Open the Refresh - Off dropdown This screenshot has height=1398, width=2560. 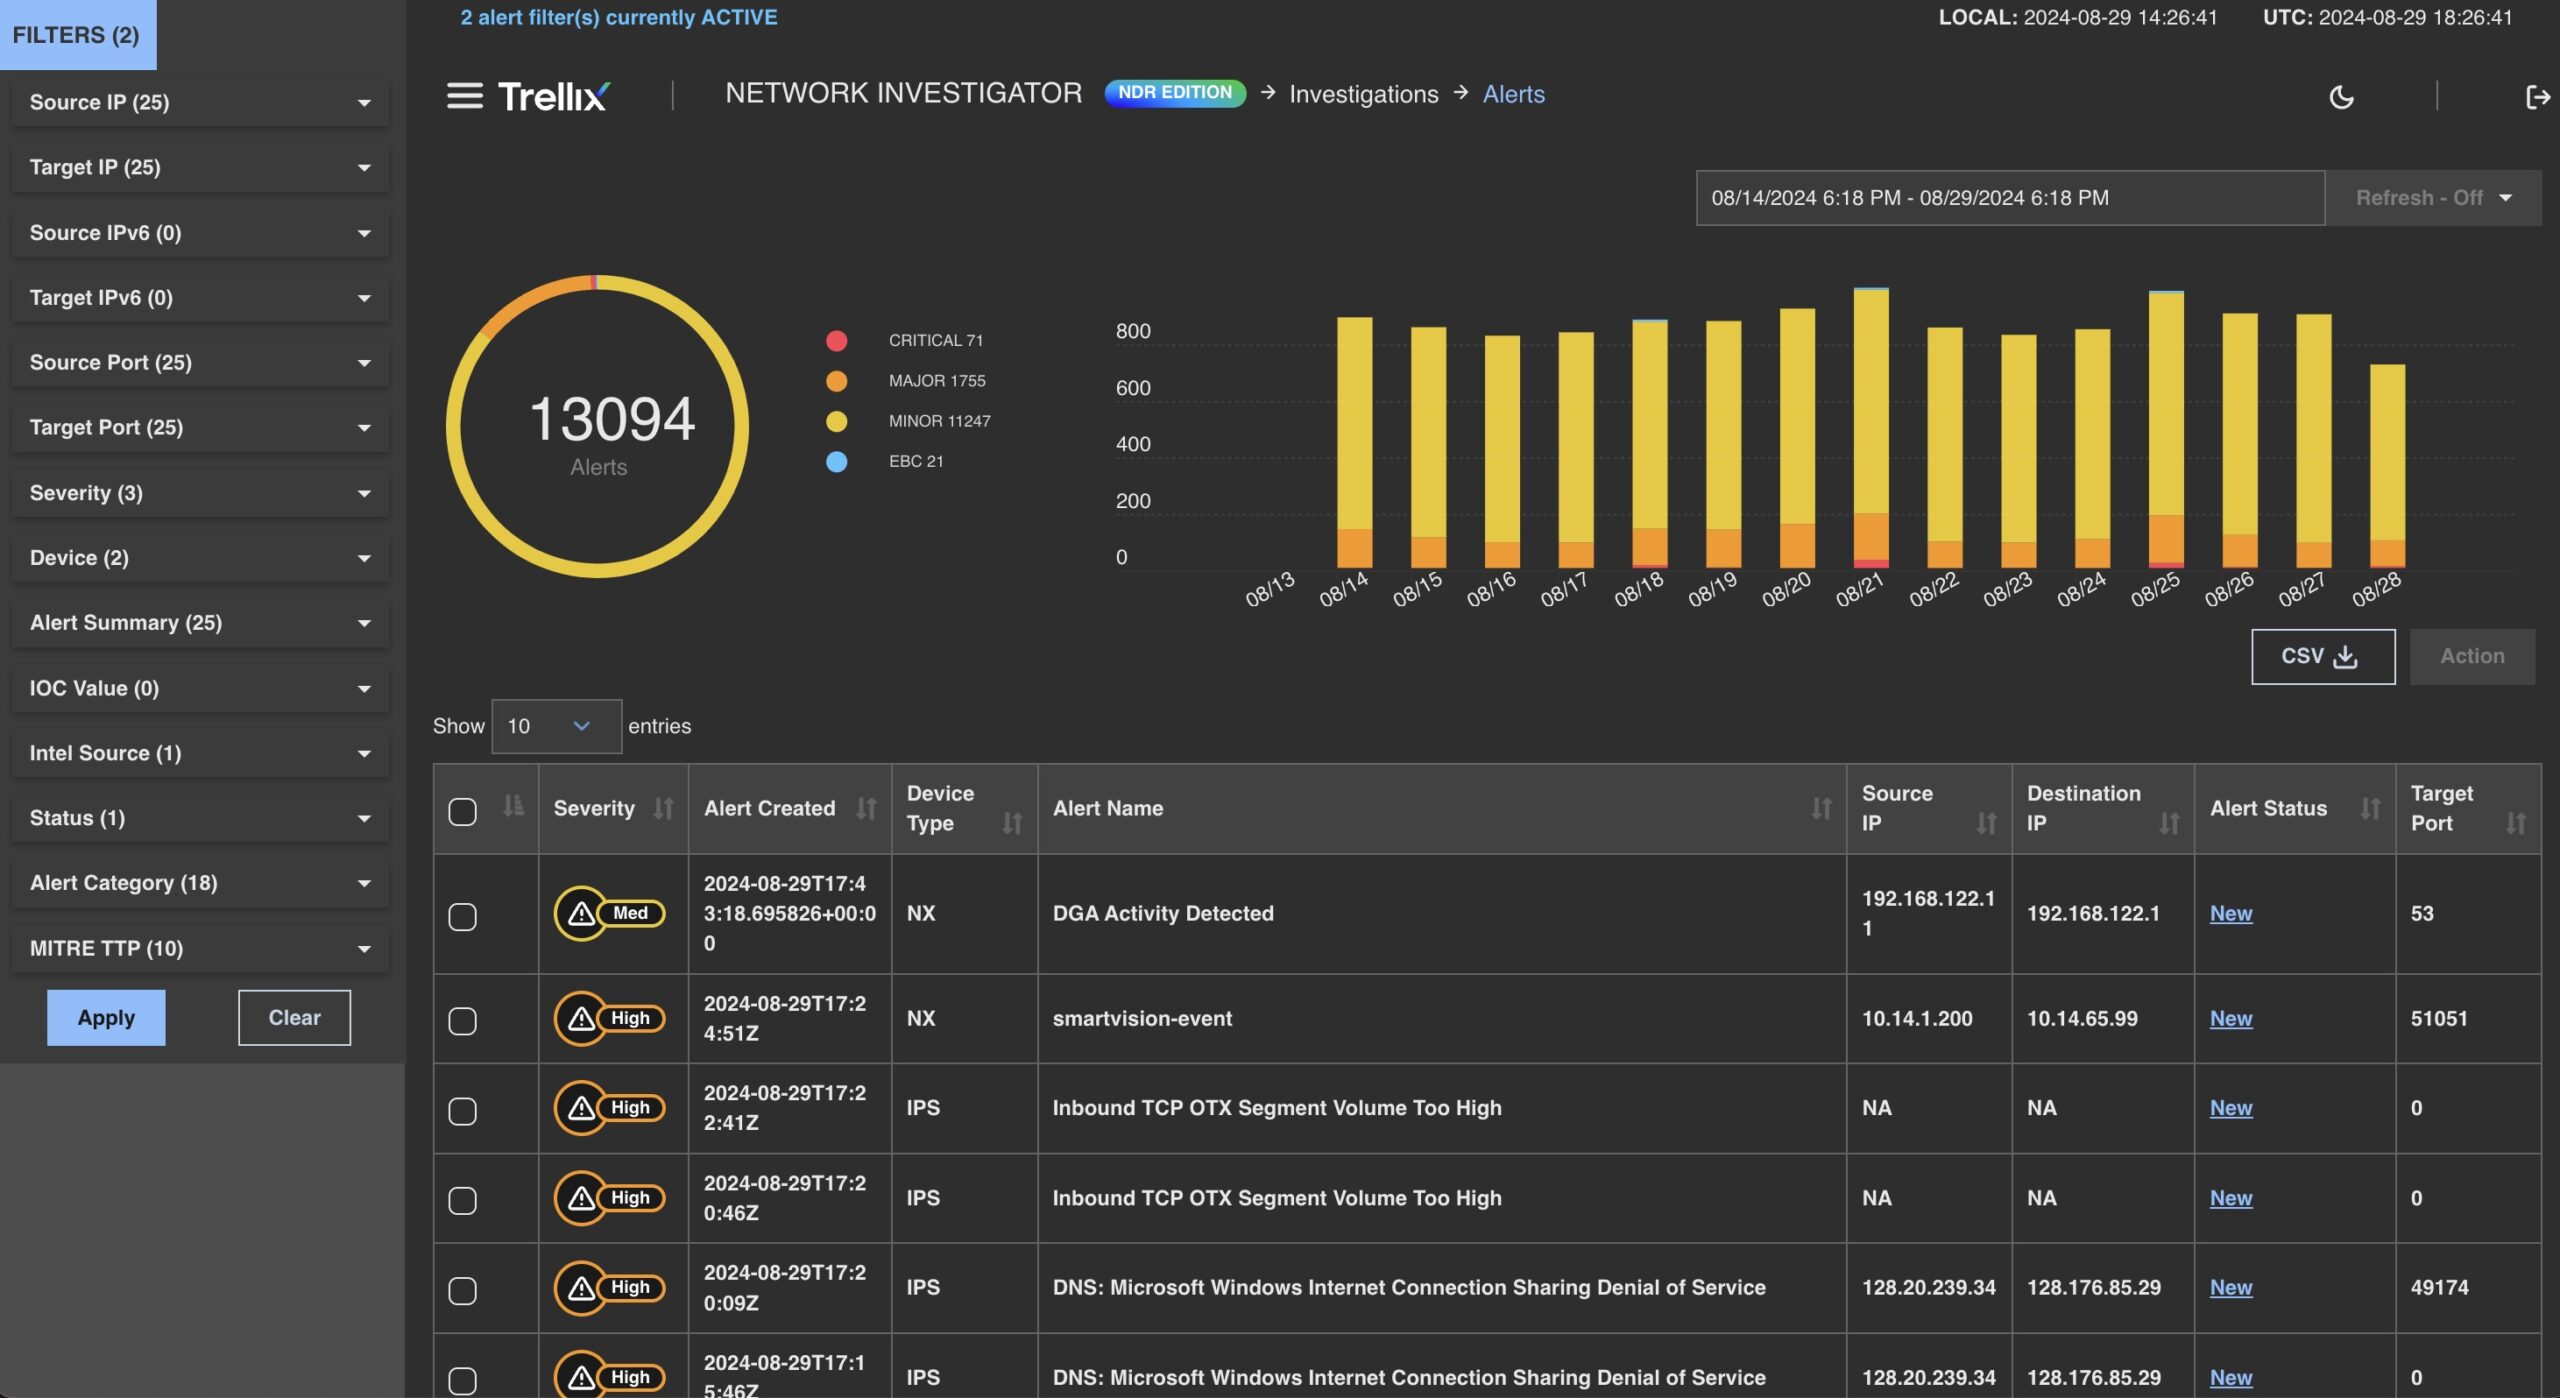[x=2432, y=198]
